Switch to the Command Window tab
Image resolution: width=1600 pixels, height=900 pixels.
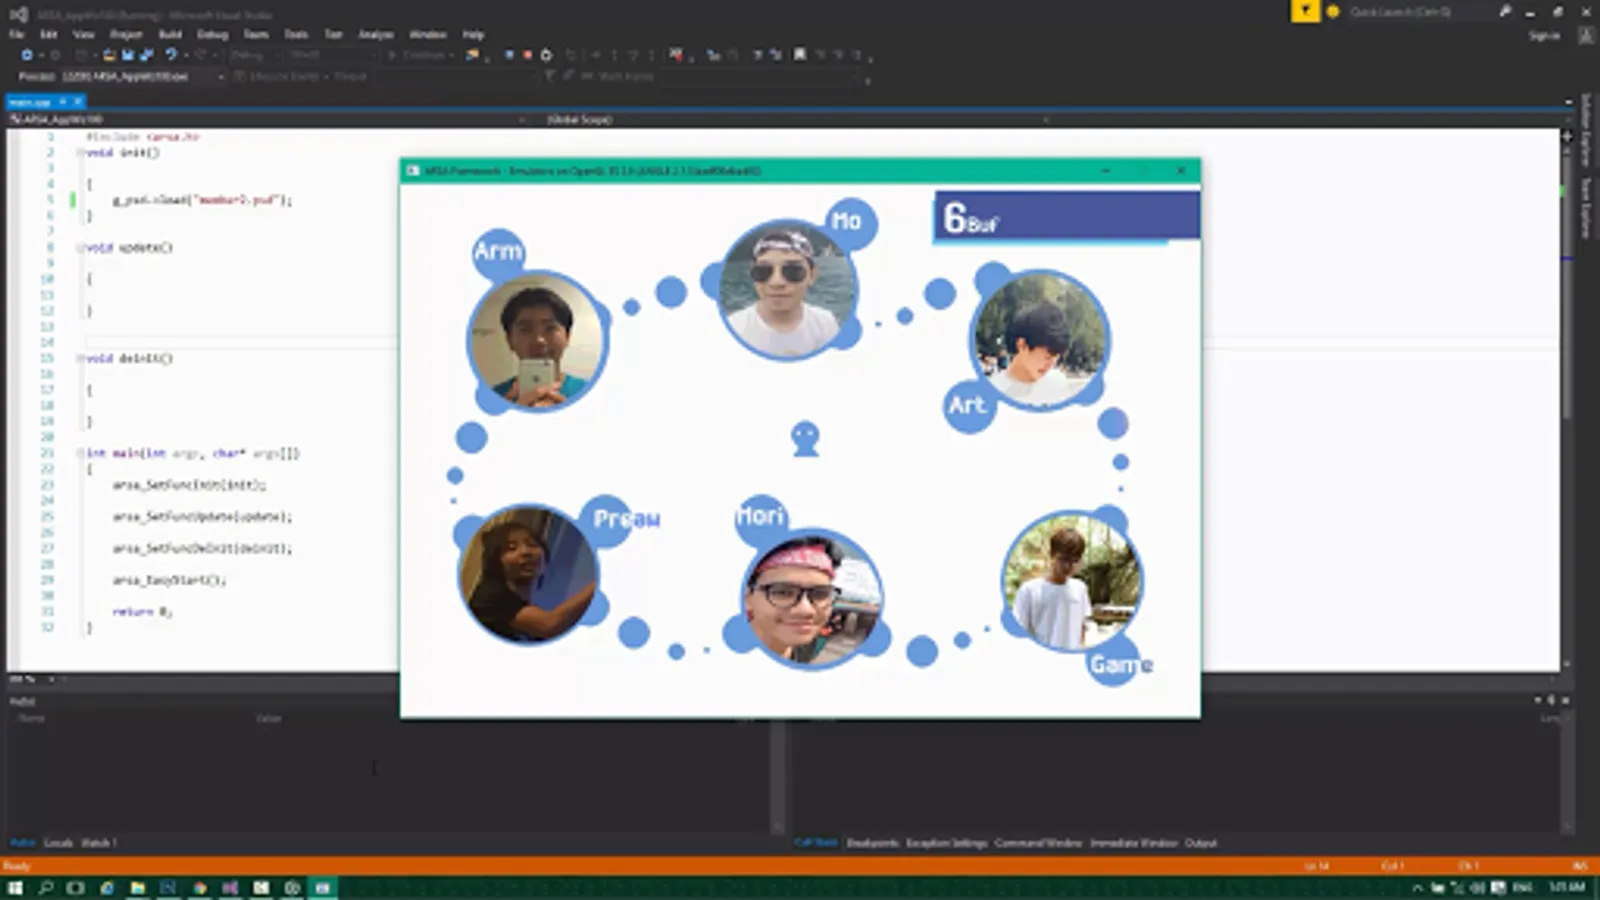(1038, 843)
